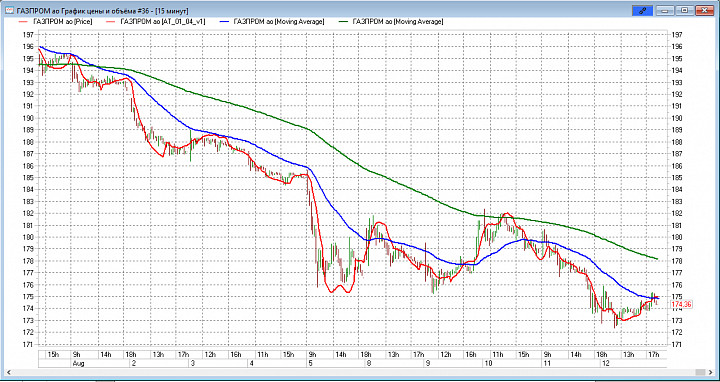
Task: Click the 190 label on left price axis
Action: pos(27,118)
